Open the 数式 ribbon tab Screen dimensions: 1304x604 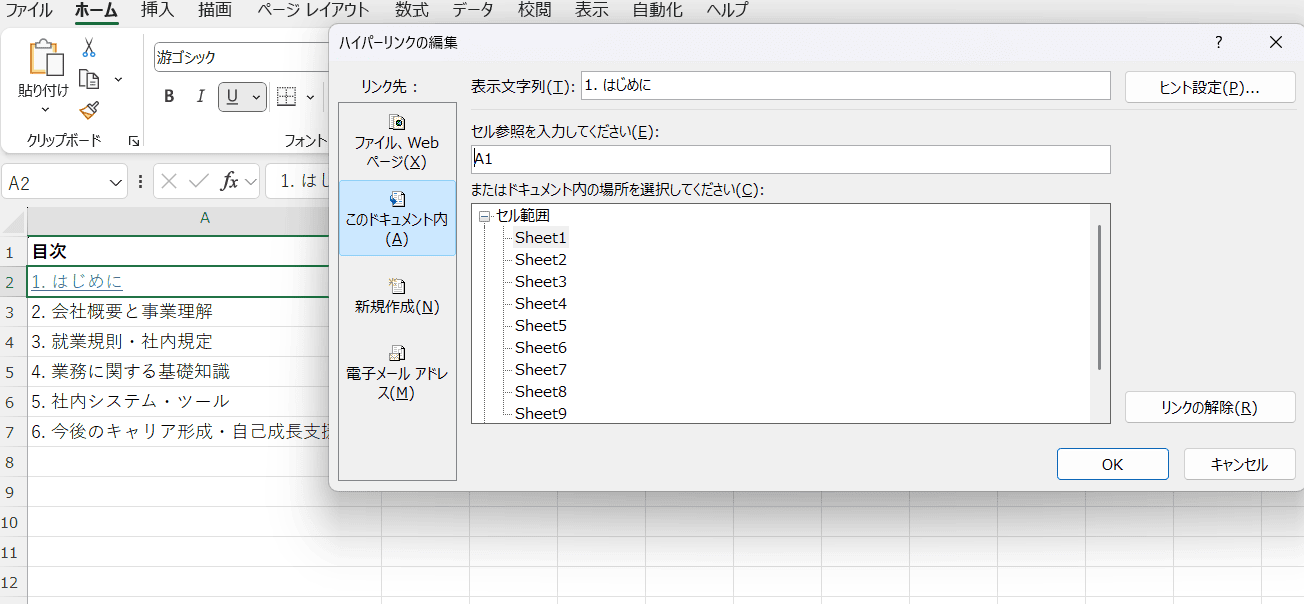412,11
